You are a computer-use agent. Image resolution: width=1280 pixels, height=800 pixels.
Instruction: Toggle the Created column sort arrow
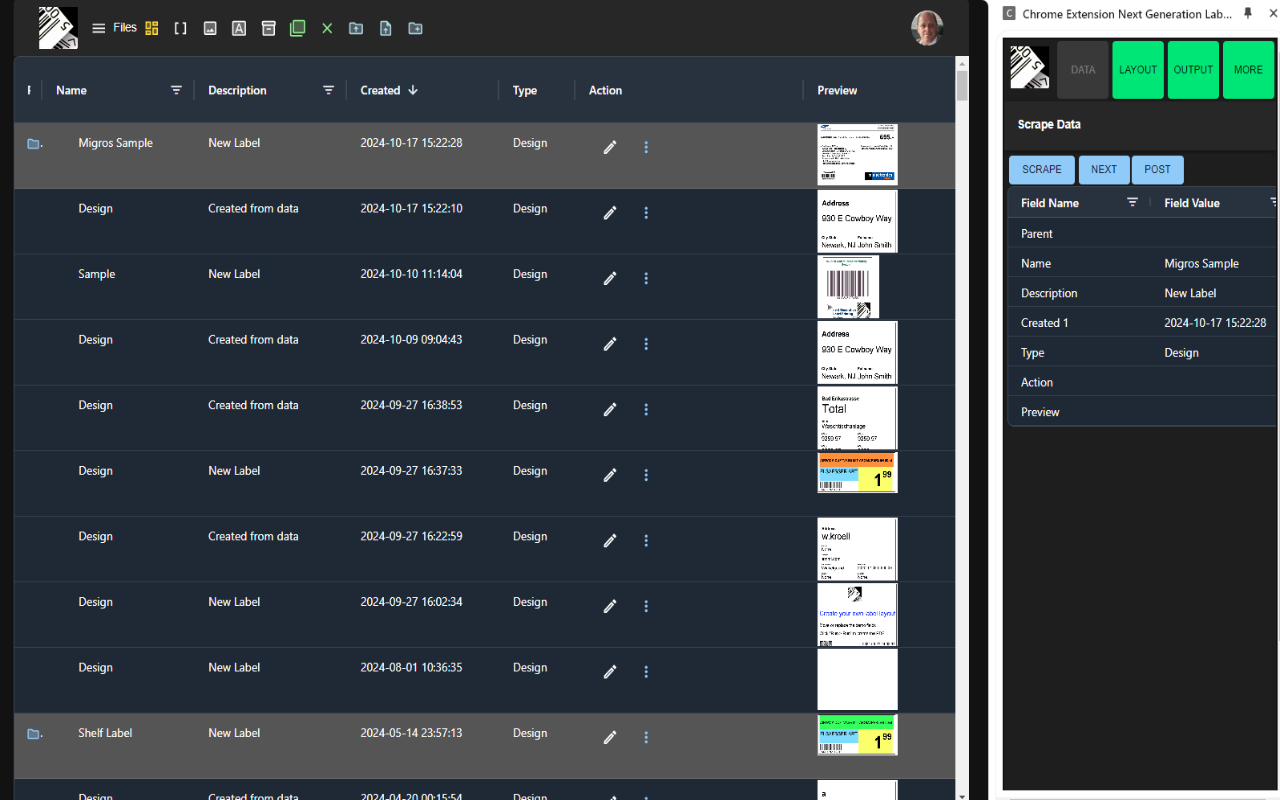[413, 90]
